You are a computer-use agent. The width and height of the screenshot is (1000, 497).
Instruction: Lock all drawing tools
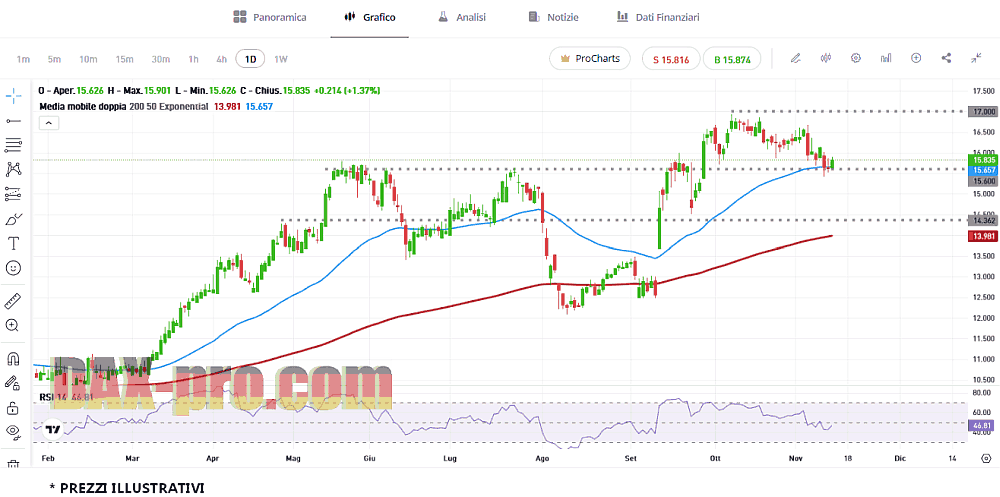[13, 406]
